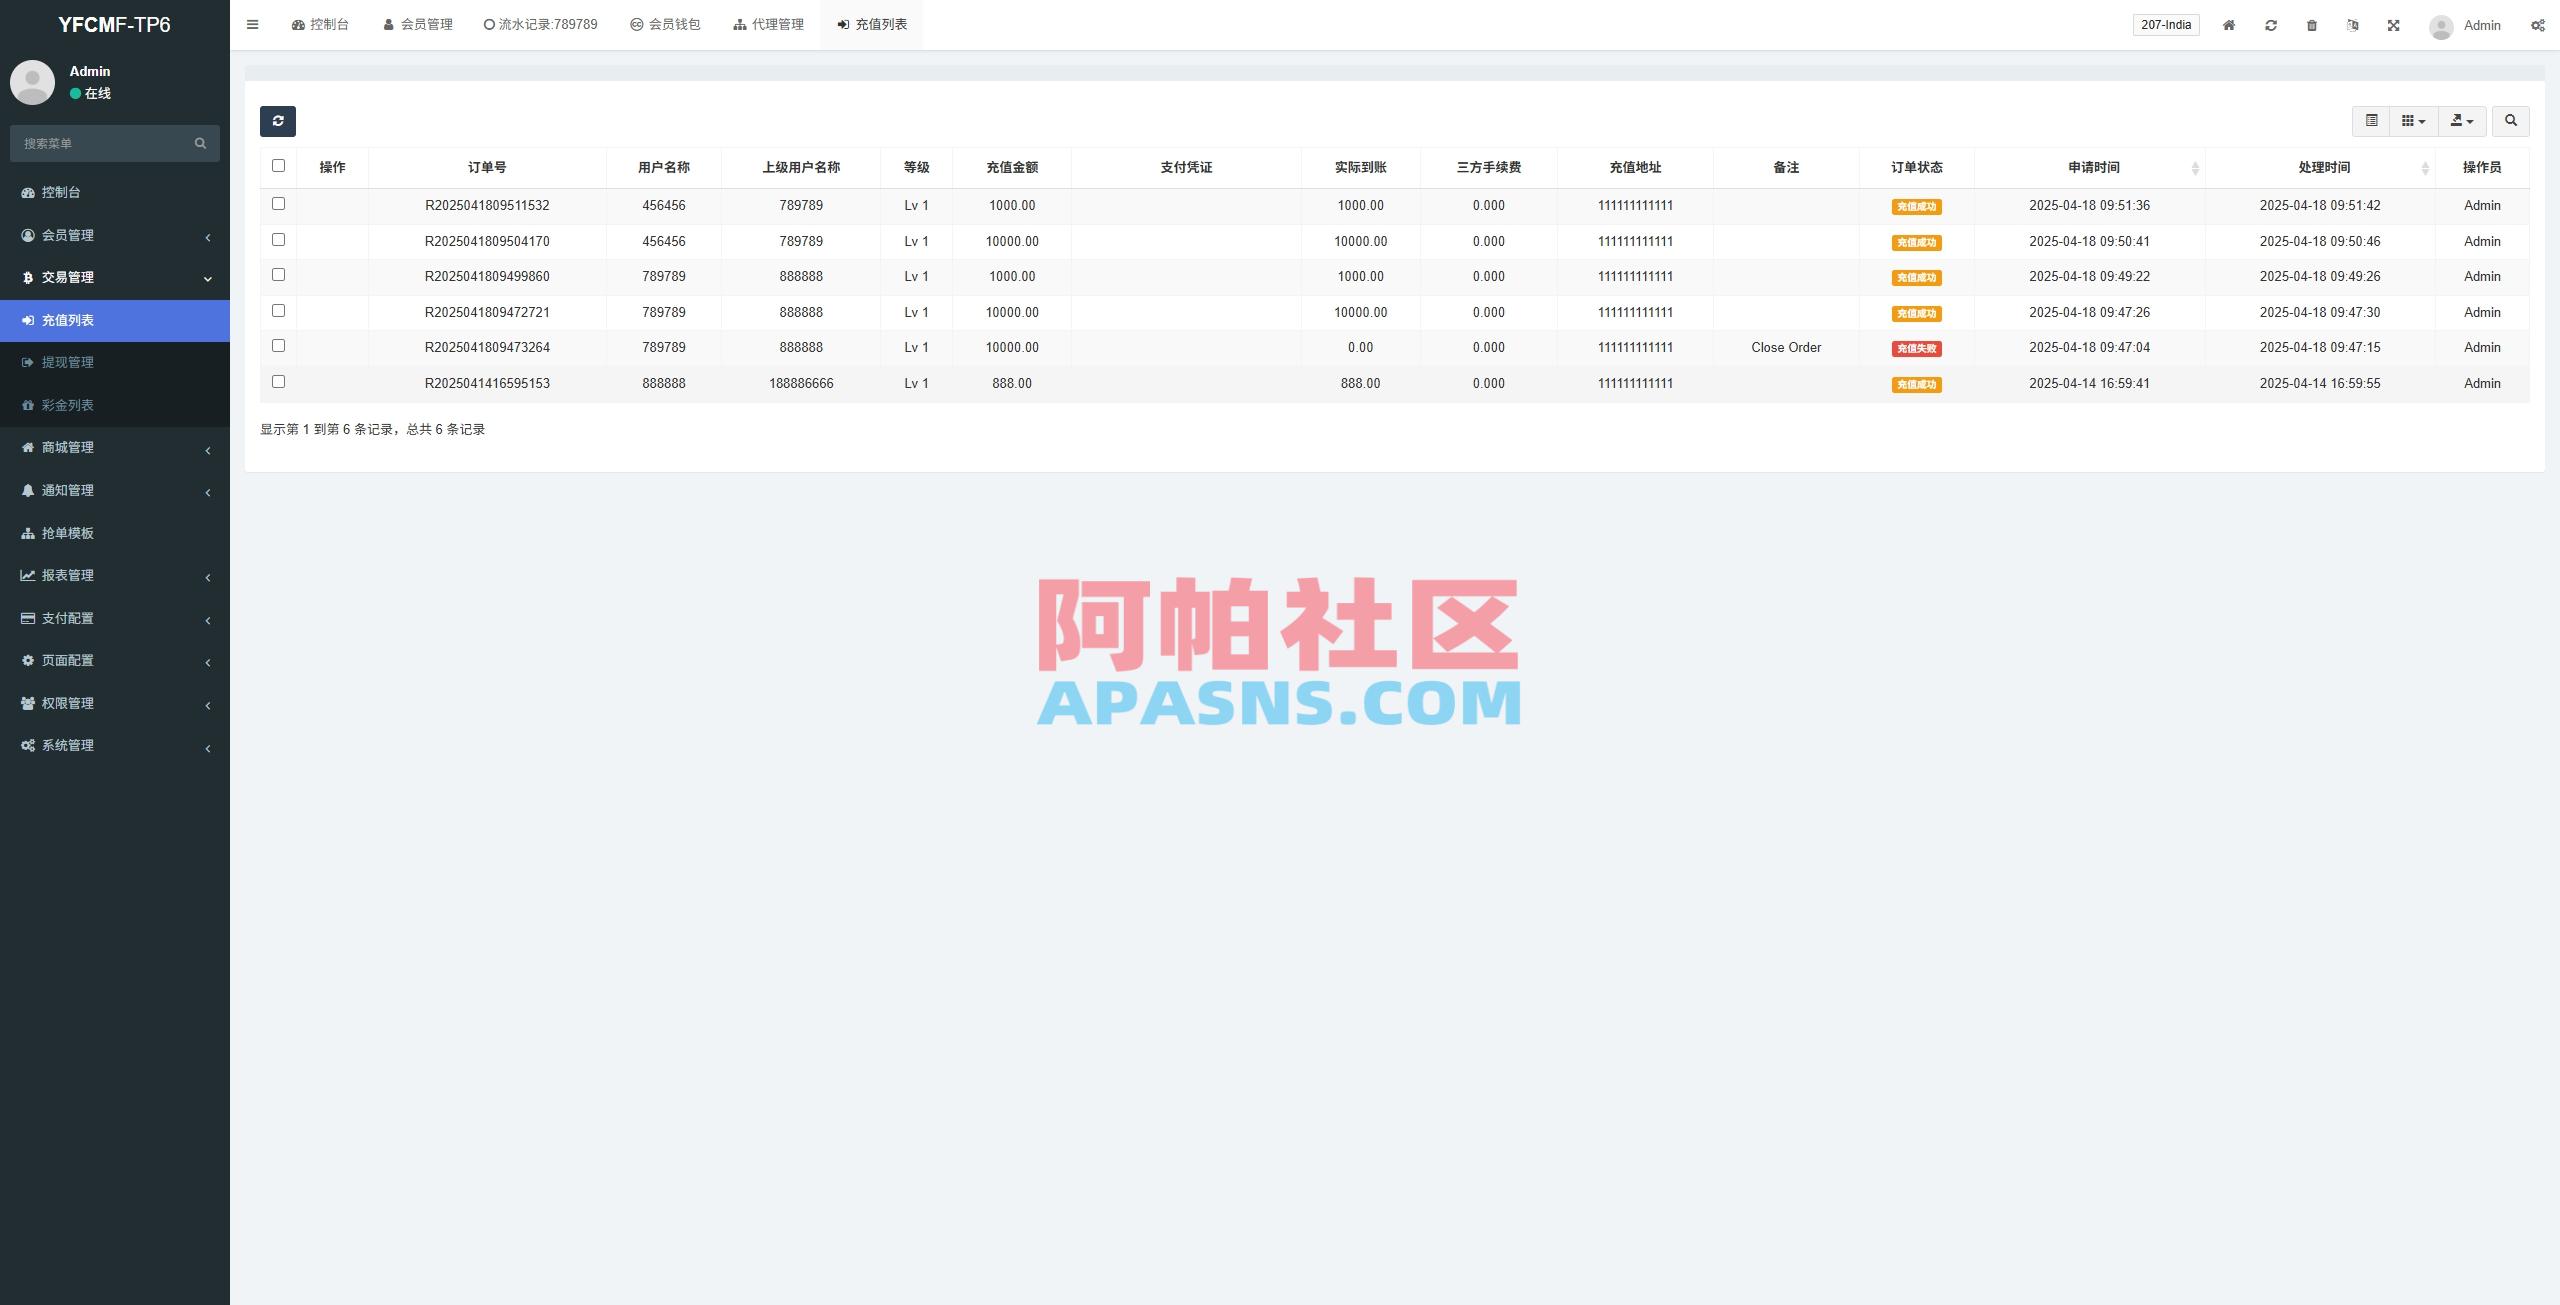The image size is (2560, 1305).
Task: Switch to the 代理管理 tab
Action: (768, 24)
